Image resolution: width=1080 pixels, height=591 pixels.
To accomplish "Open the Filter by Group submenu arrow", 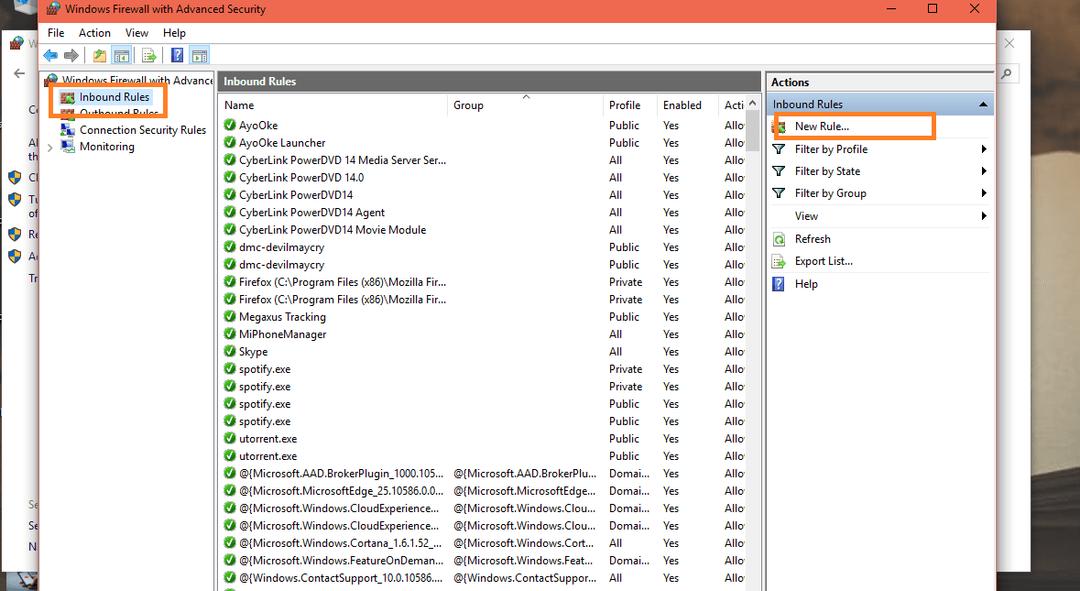I will [x=984, y=193].
